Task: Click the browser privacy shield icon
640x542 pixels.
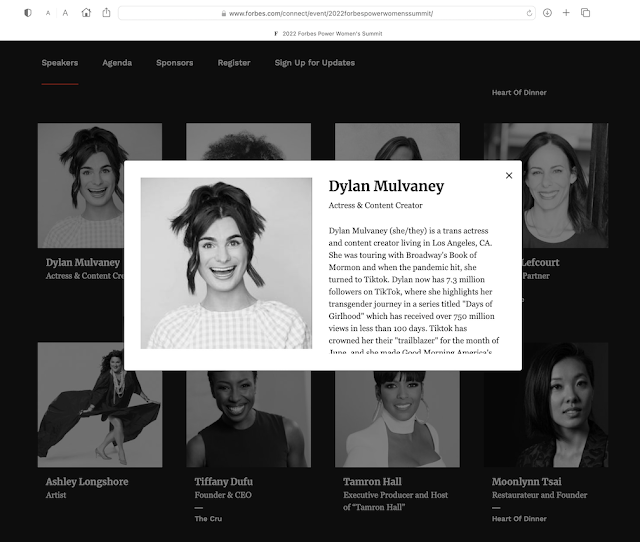Action: (28, 13)
